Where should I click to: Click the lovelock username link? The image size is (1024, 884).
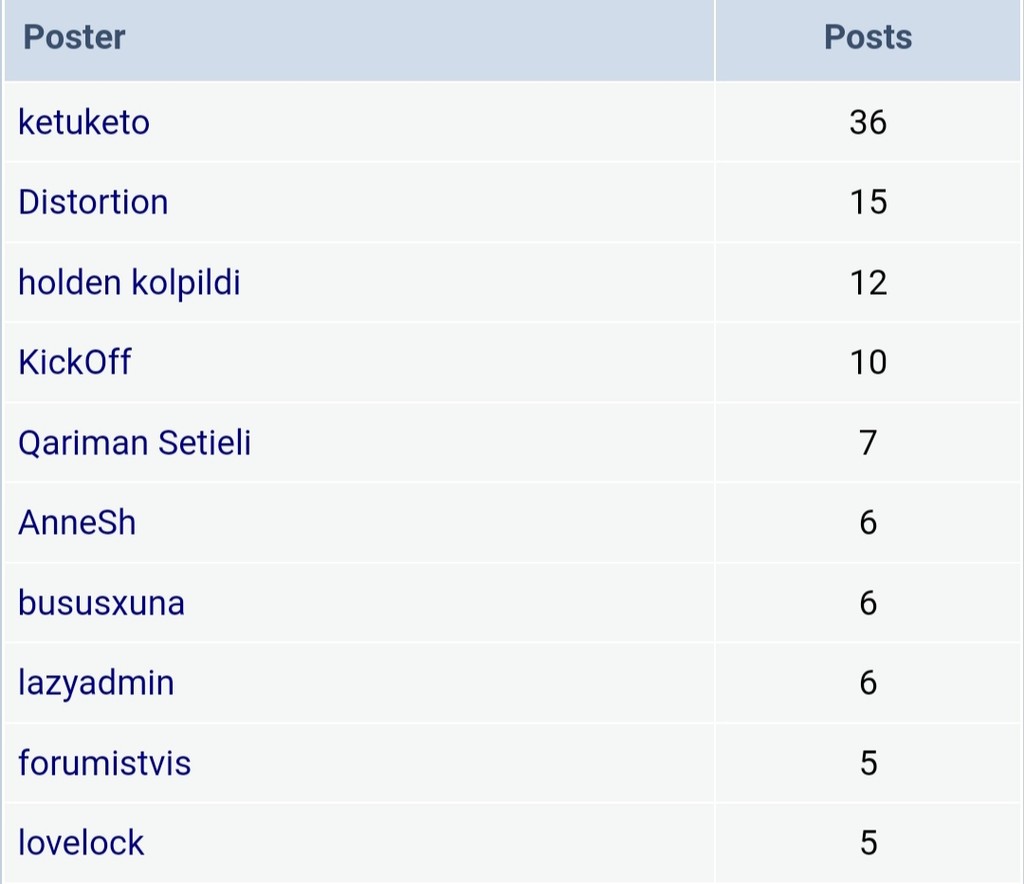point(81,843)
